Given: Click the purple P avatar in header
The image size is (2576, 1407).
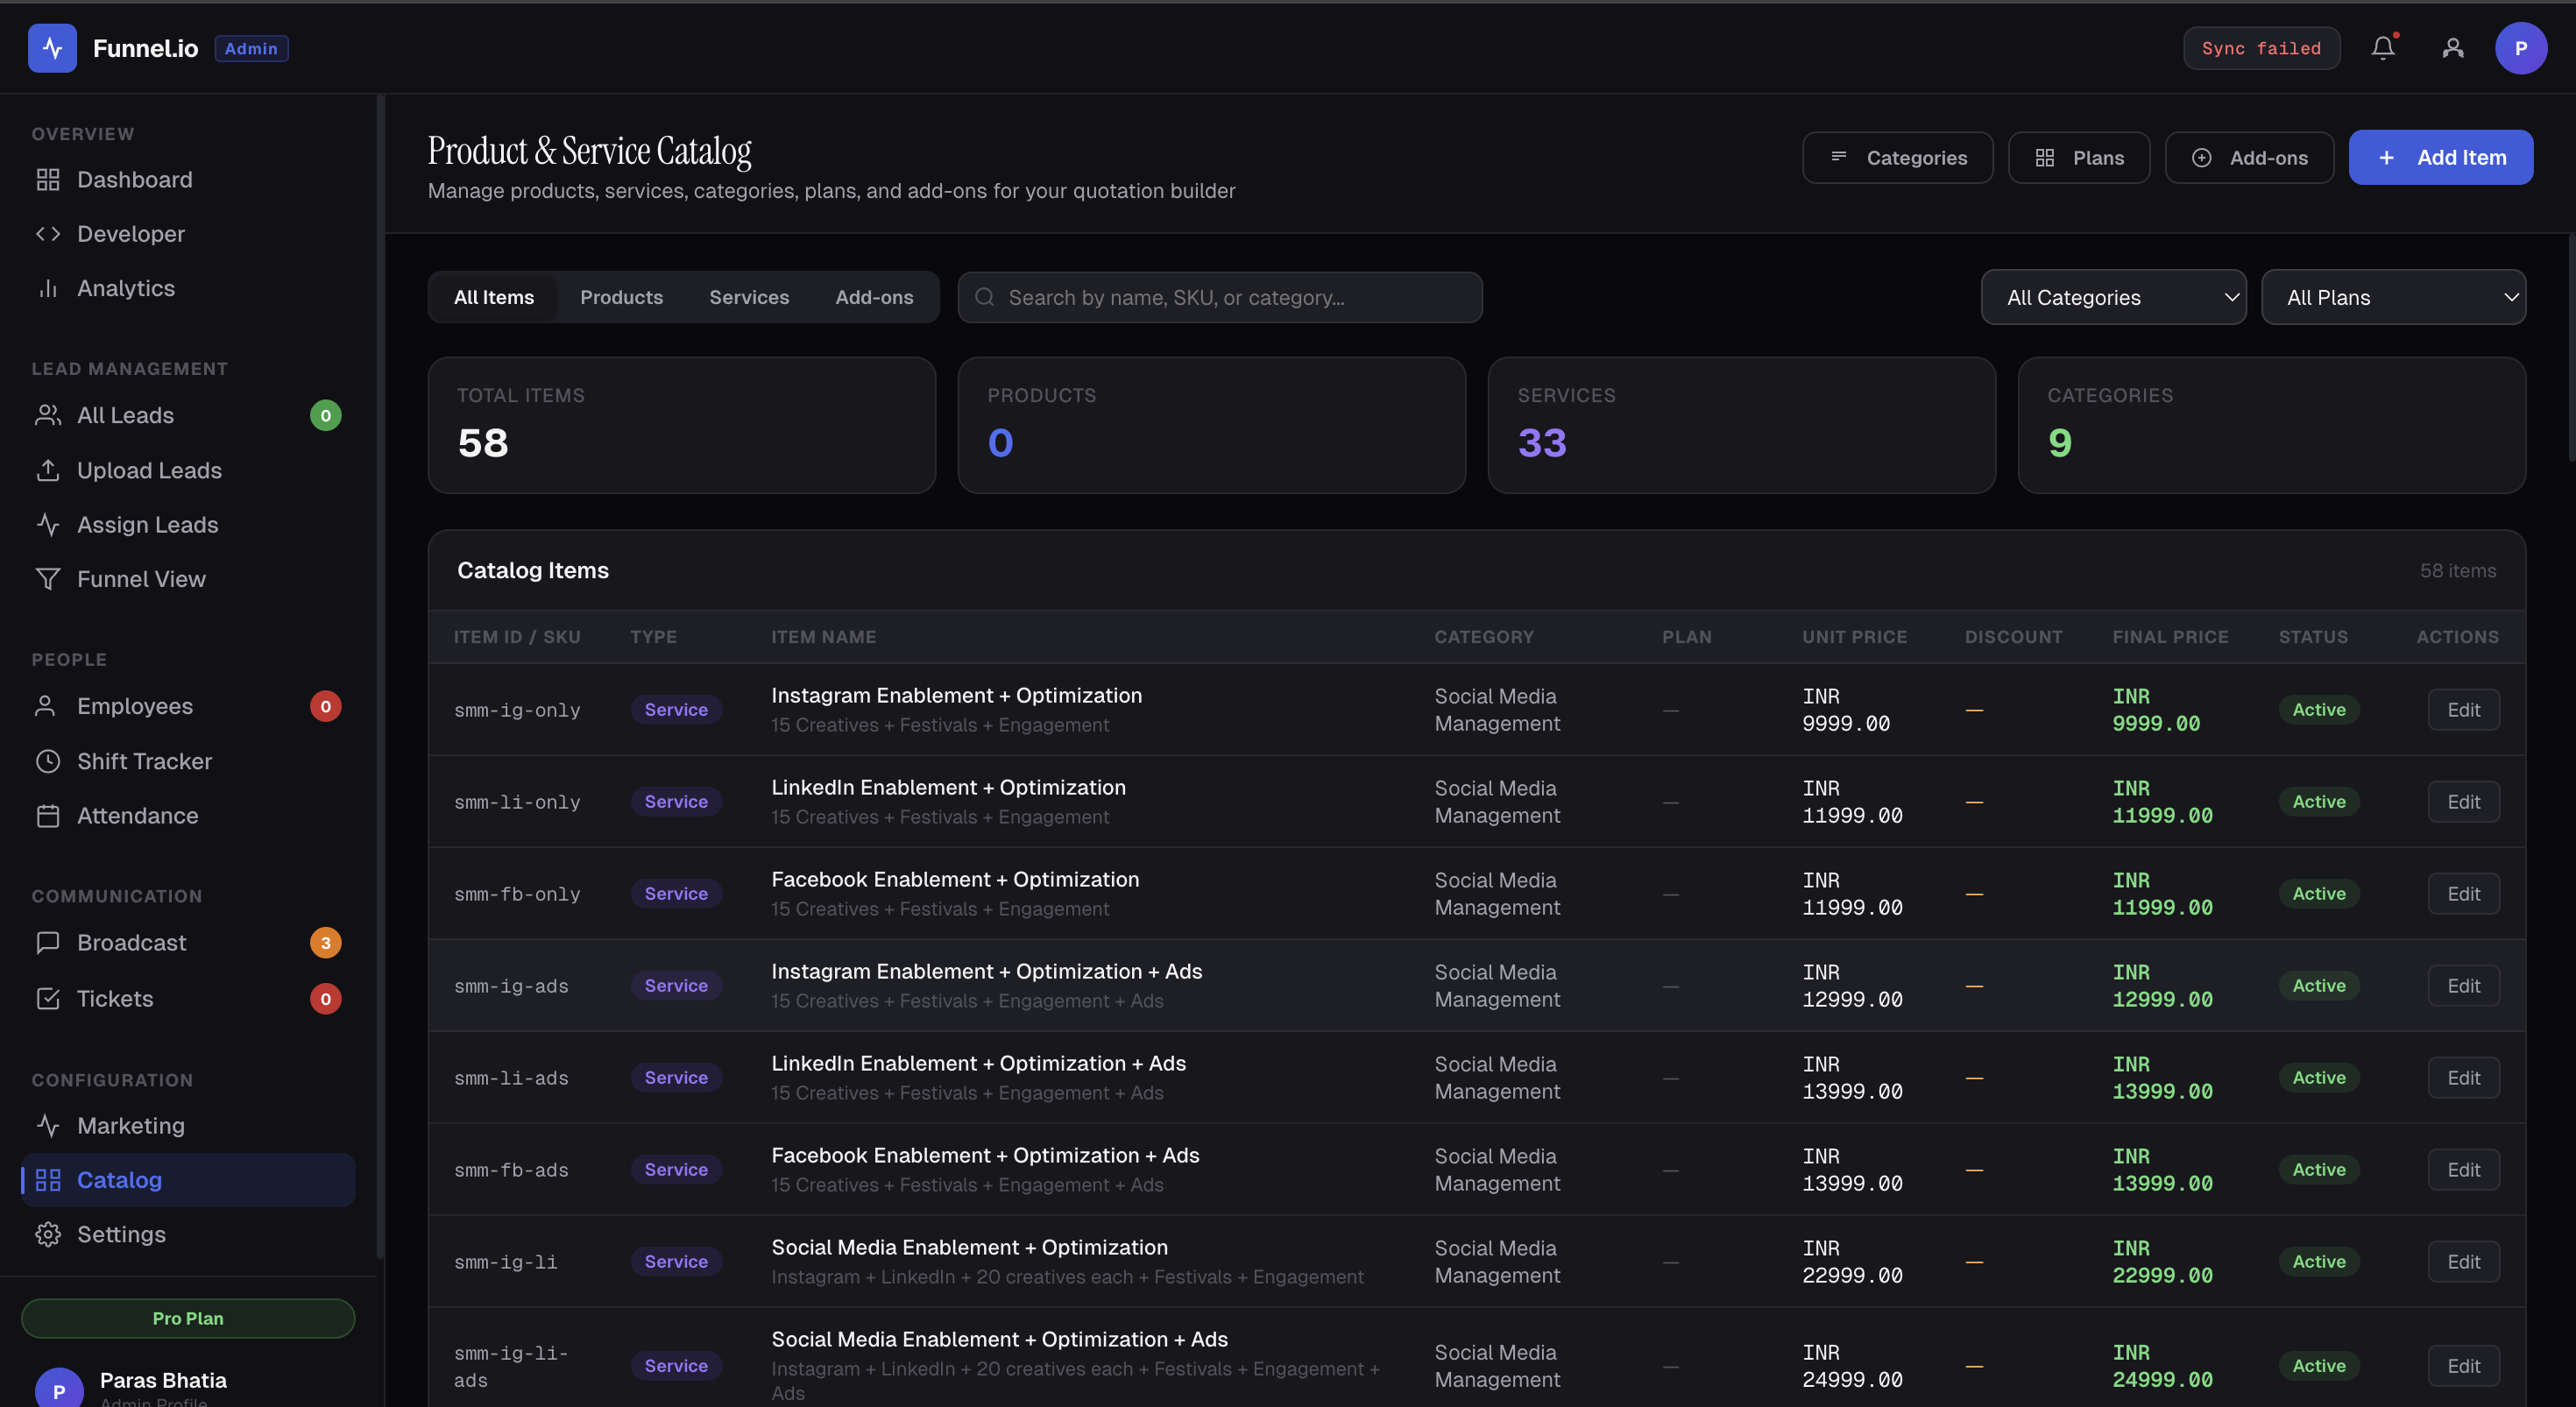Looking at the screenshot, I should pyautogui.click(x=2520, y=48).
